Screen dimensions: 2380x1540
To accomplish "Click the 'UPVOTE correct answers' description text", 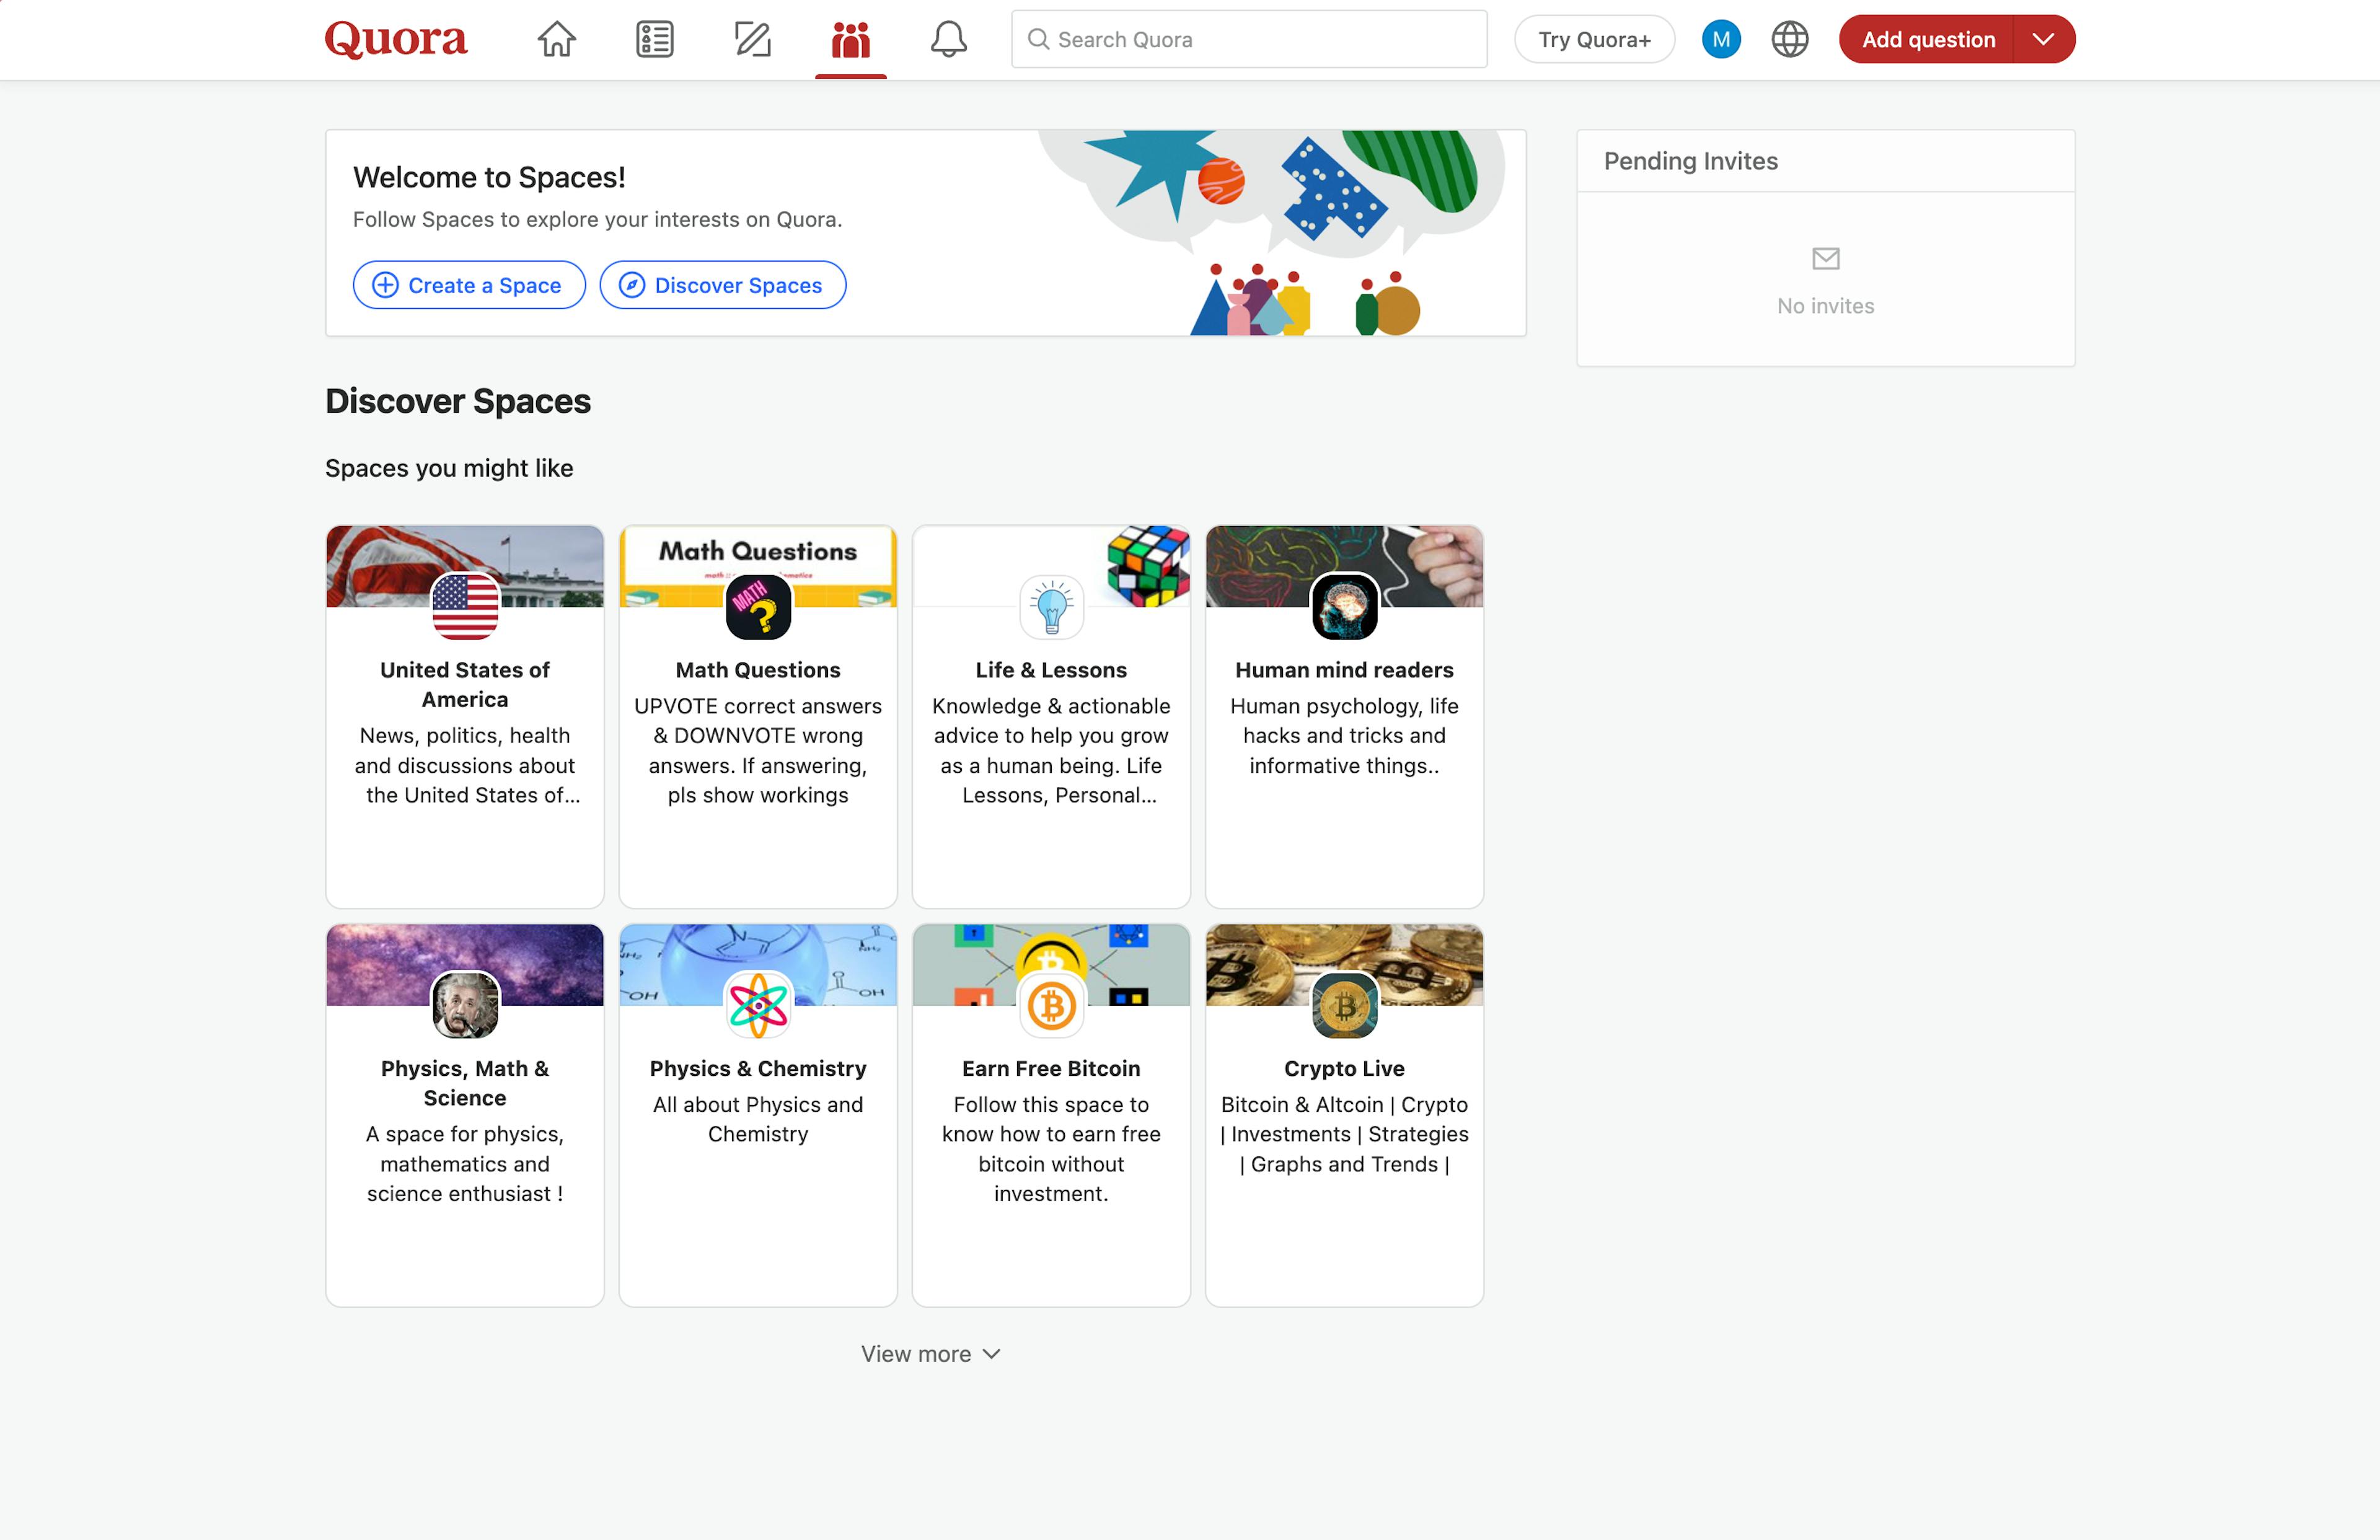I will (758, 750).
